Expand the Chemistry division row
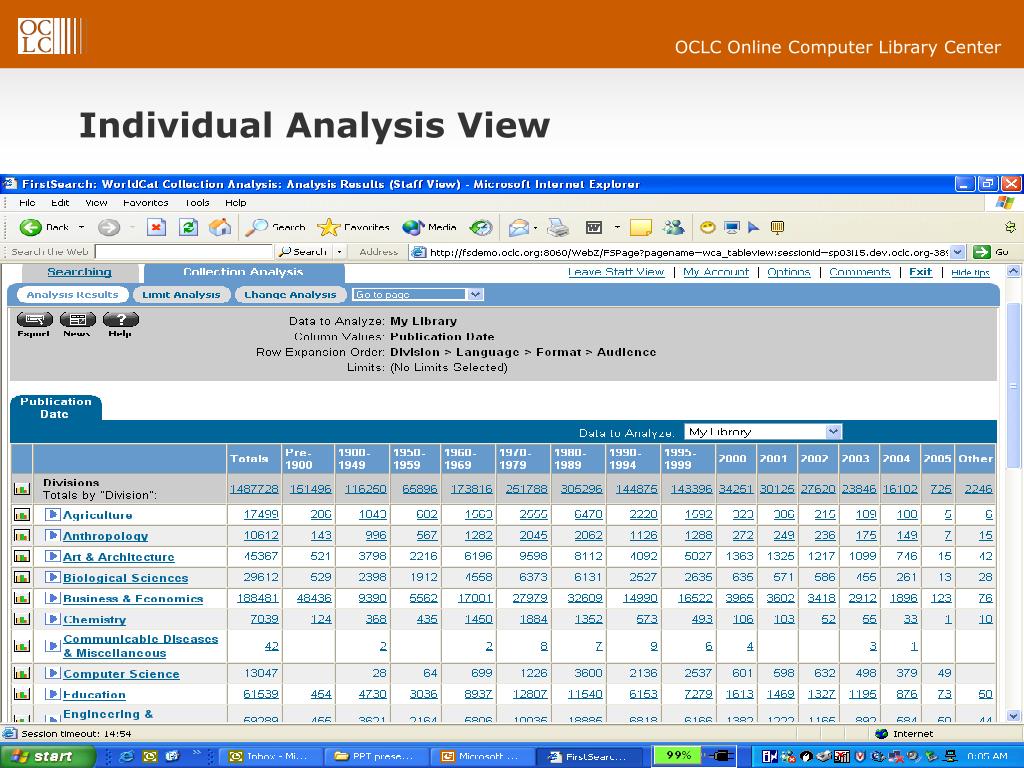Image resolution: width=1024 pixels, height=768 pixels. pos(53,619)
